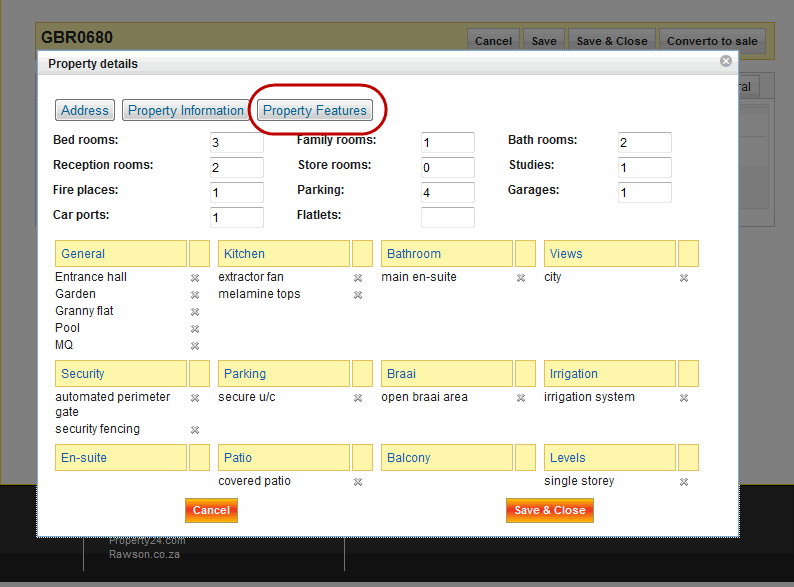The image size is (794, 587).
Task: Click the small box beside Kitchen header
Action: 362,254
